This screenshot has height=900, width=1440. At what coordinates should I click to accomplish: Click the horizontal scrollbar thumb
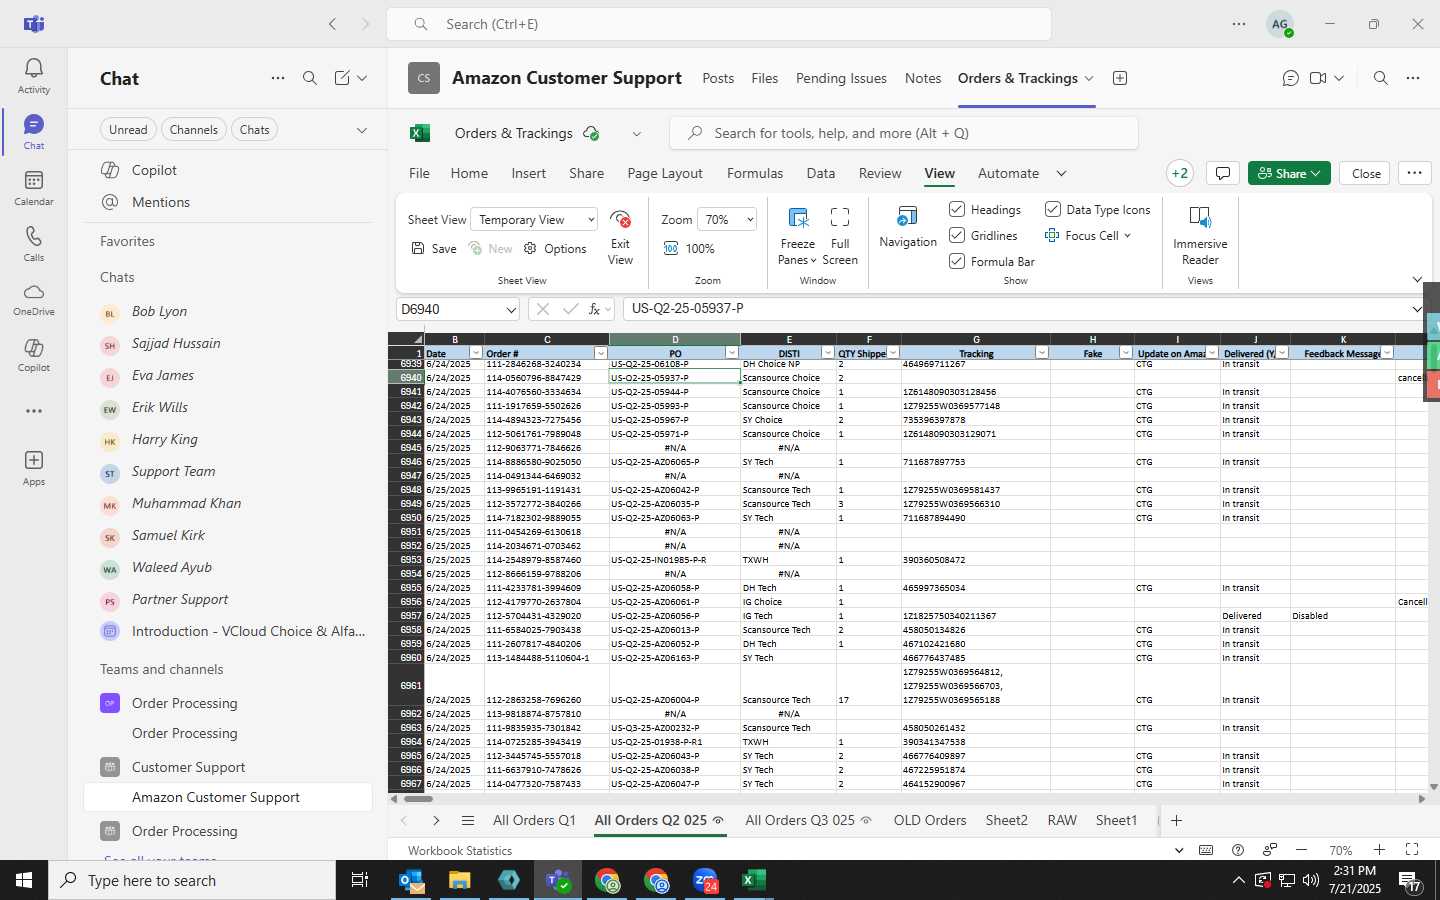(418, 799)
